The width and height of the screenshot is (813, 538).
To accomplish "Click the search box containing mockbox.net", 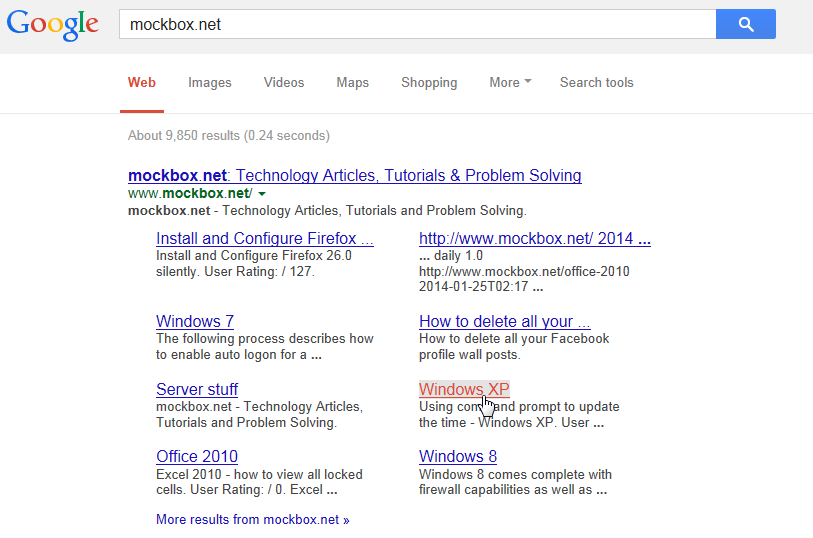I will [417, 24].
